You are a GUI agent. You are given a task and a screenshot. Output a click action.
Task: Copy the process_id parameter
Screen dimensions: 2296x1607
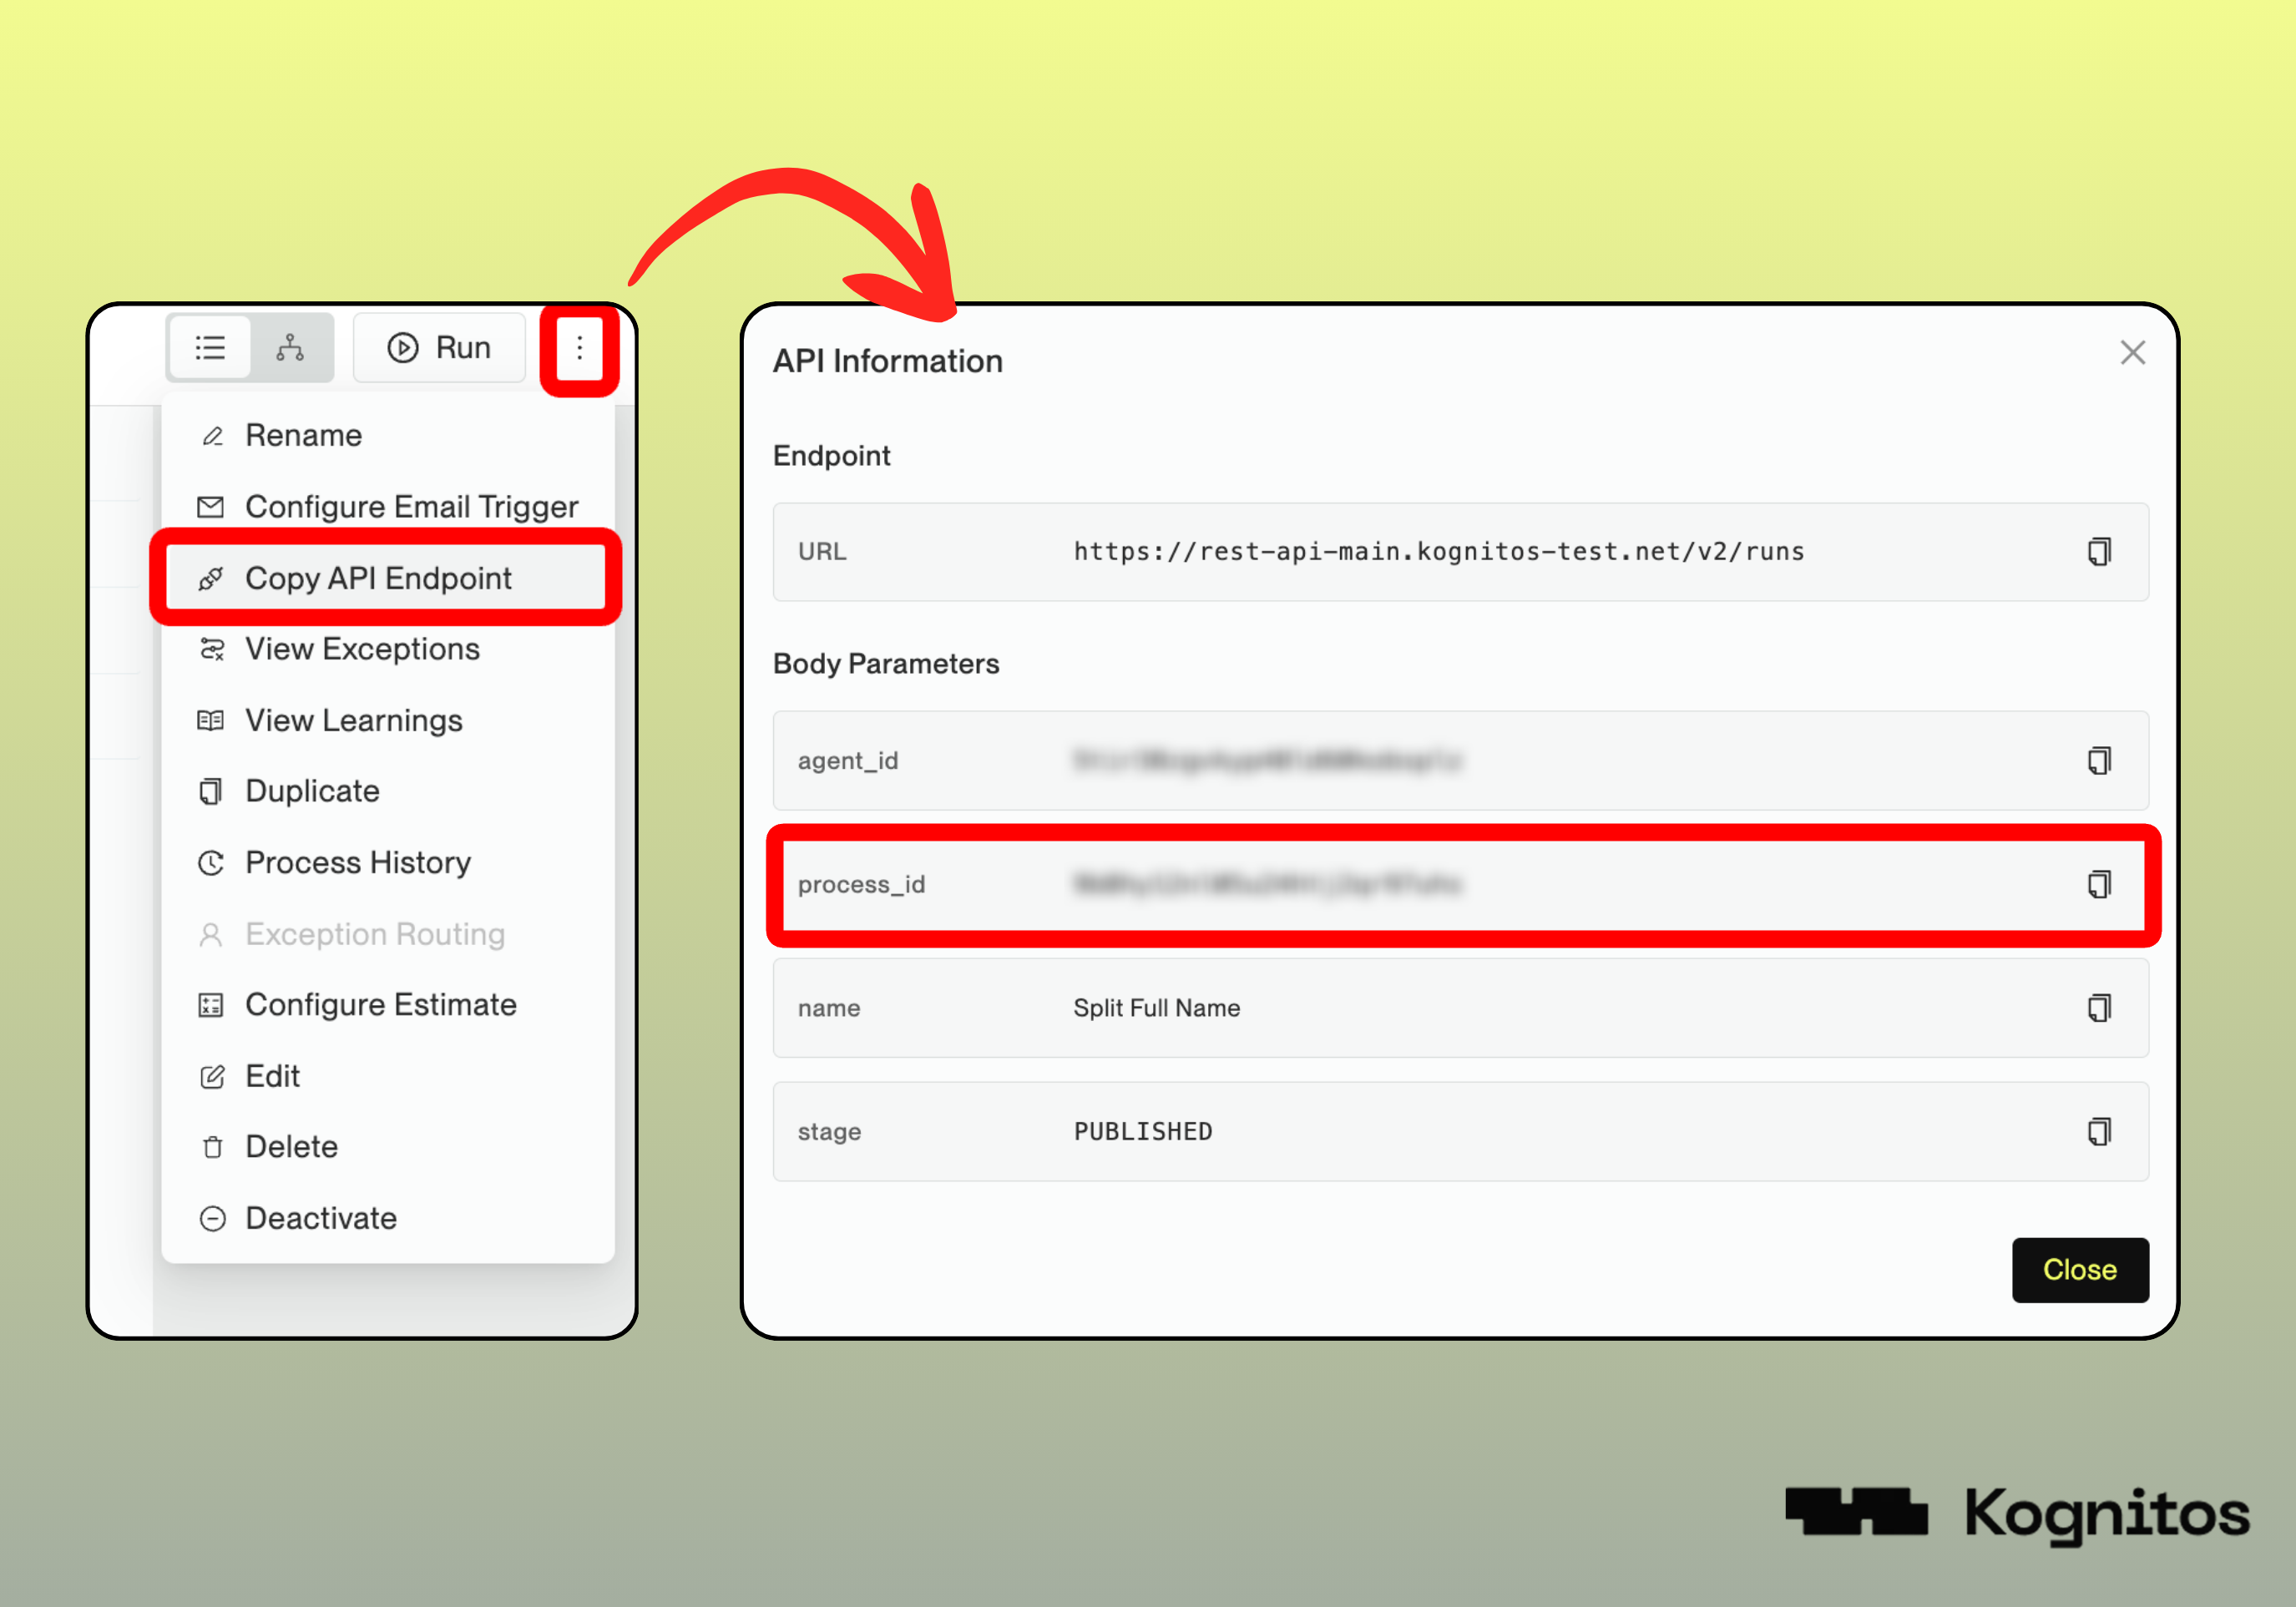[x=2098, y=885]
